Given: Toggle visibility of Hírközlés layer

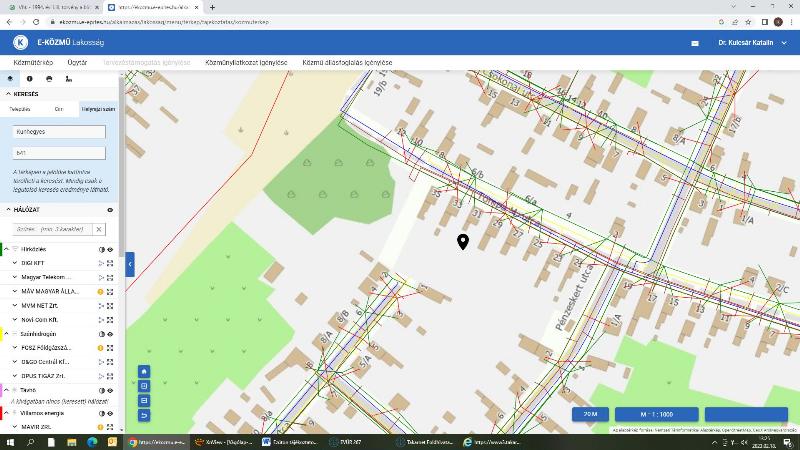Looking at the screenshot, I should coord(110,249).
